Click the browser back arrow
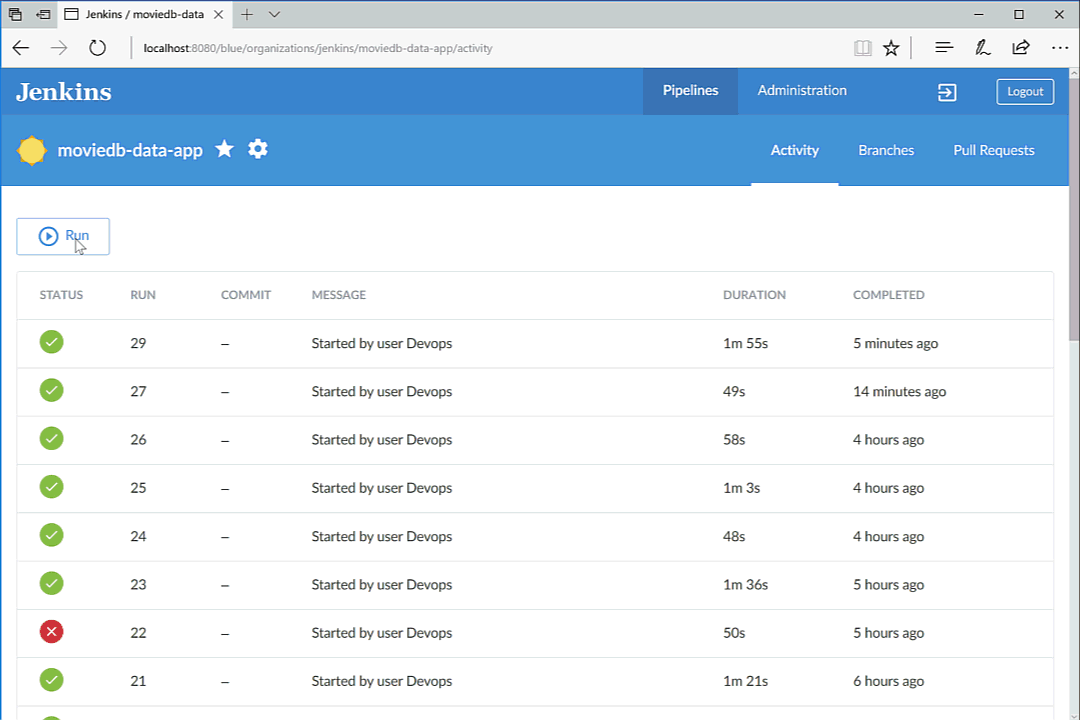This screenshot has height=720, width=1080. click(21, 48)
